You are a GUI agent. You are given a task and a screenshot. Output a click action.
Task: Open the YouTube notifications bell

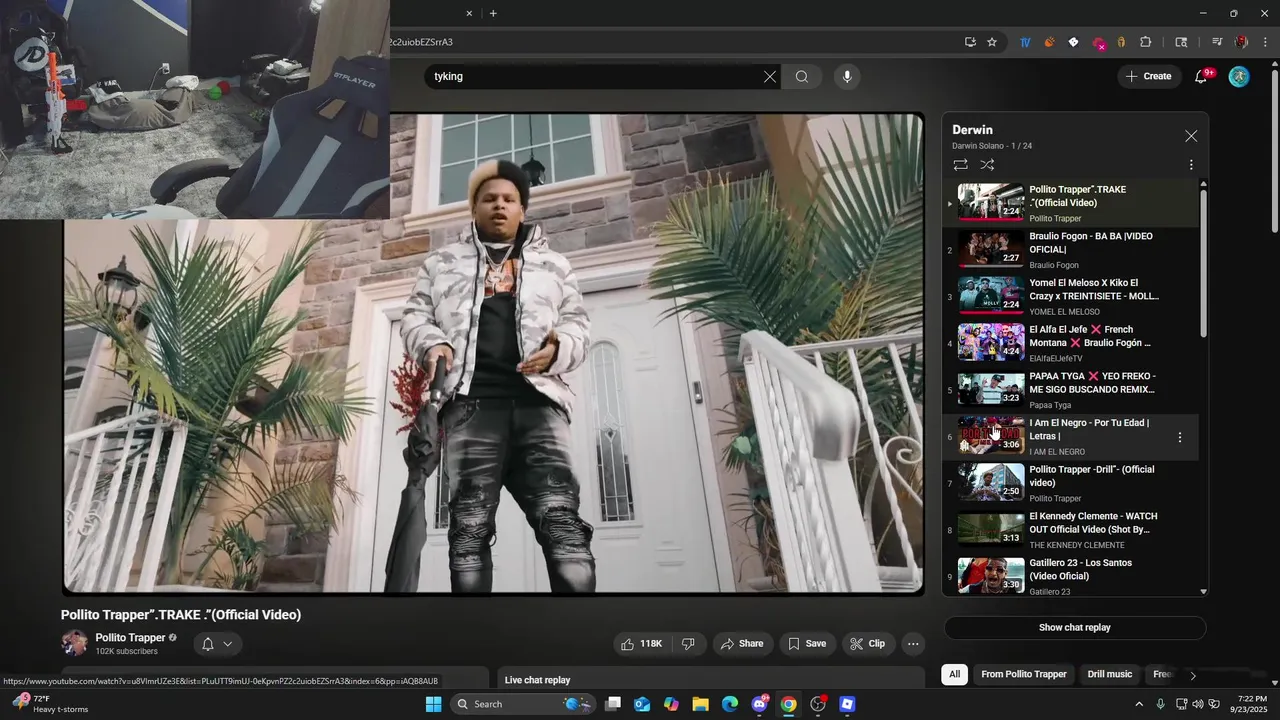pos(1202,76)
